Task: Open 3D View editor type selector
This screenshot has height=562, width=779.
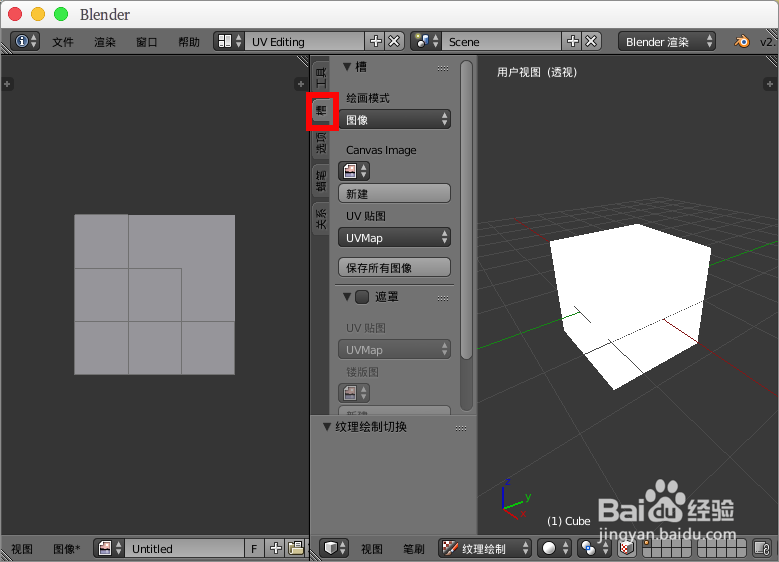Action: pos(335,548)
